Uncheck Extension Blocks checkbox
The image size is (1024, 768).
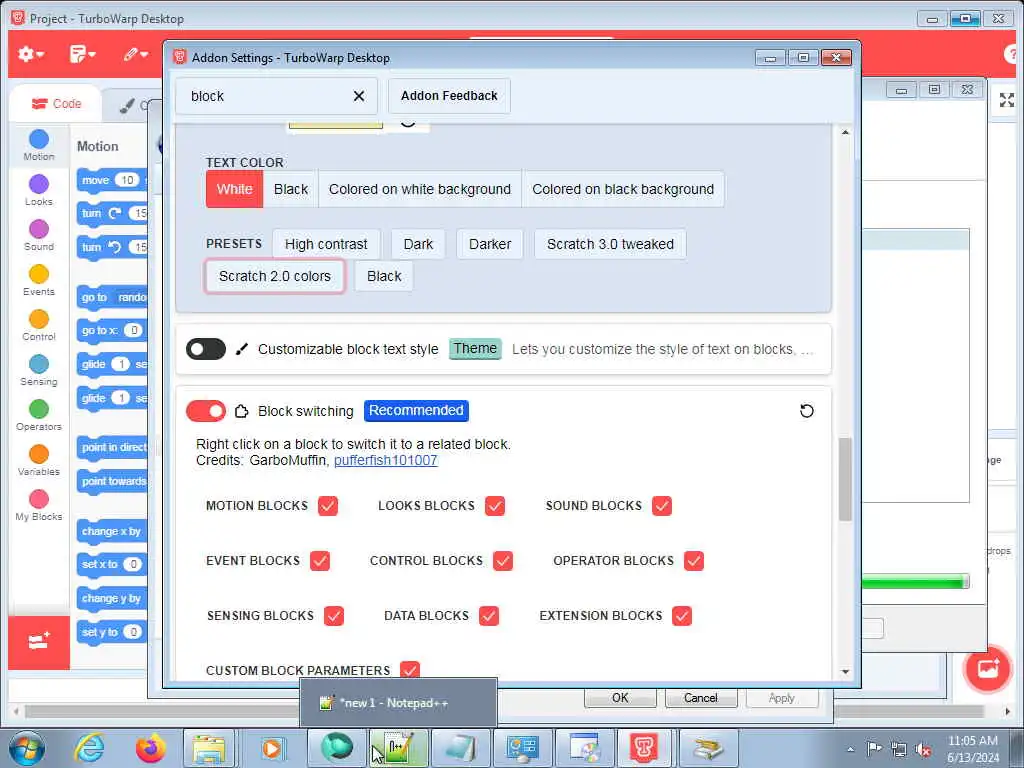coord(682,616)
